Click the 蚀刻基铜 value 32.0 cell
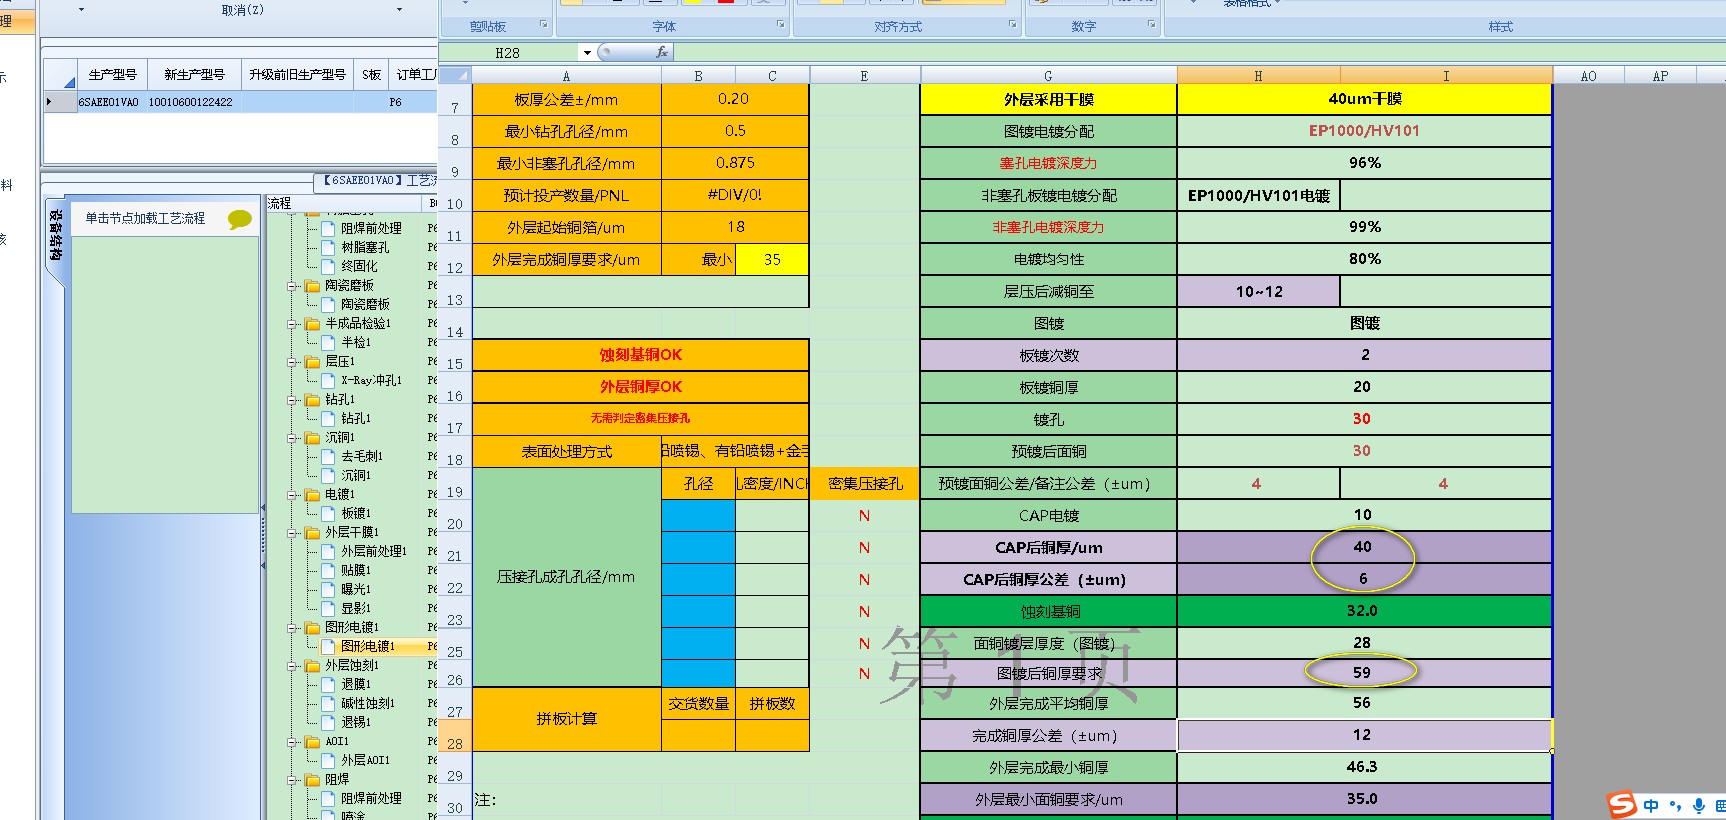 pyautogui.click(x=1365, y=611)
